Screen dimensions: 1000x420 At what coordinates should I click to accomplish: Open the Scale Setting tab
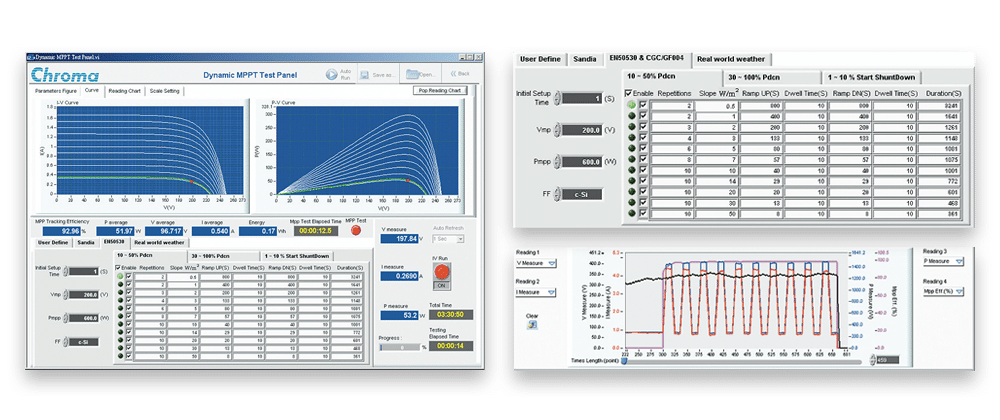[165, 91]
